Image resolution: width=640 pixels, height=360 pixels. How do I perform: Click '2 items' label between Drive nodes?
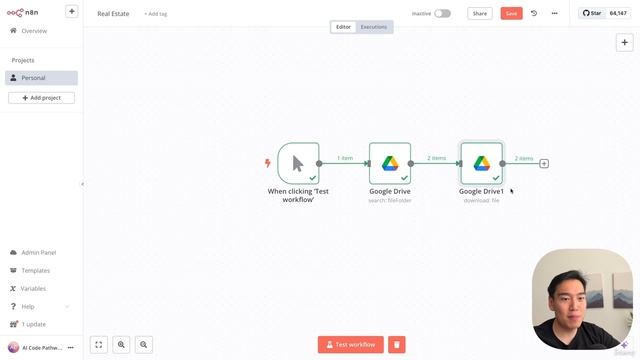[x=436, y=158]
